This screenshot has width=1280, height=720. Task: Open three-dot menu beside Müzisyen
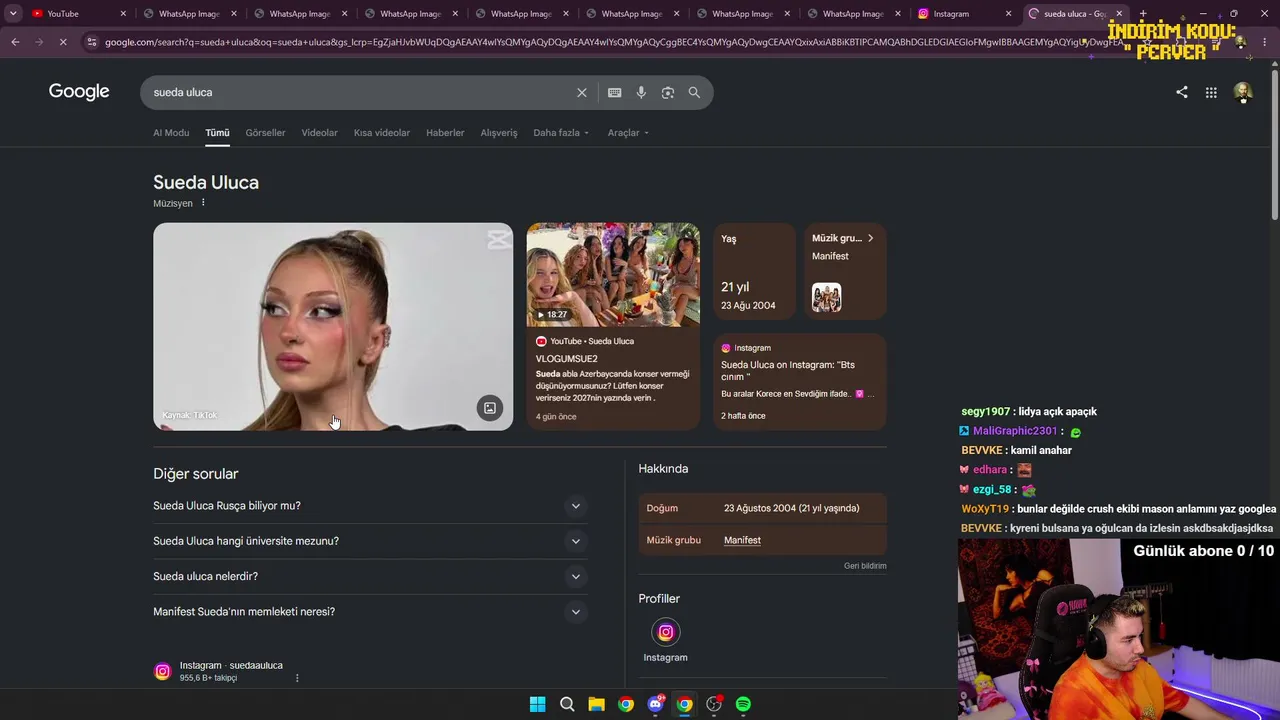coord(203,203)
